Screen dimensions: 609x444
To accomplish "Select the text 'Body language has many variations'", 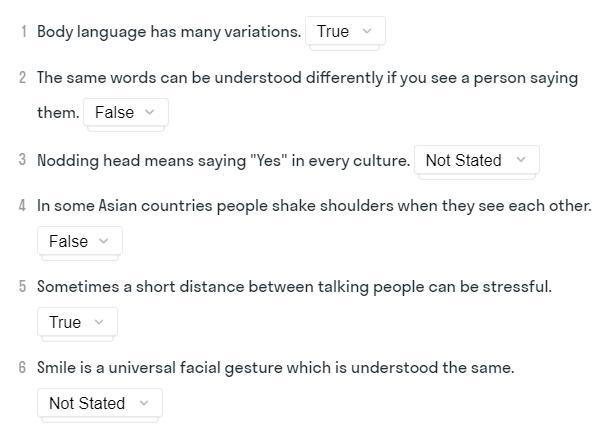I will (169, 32).
